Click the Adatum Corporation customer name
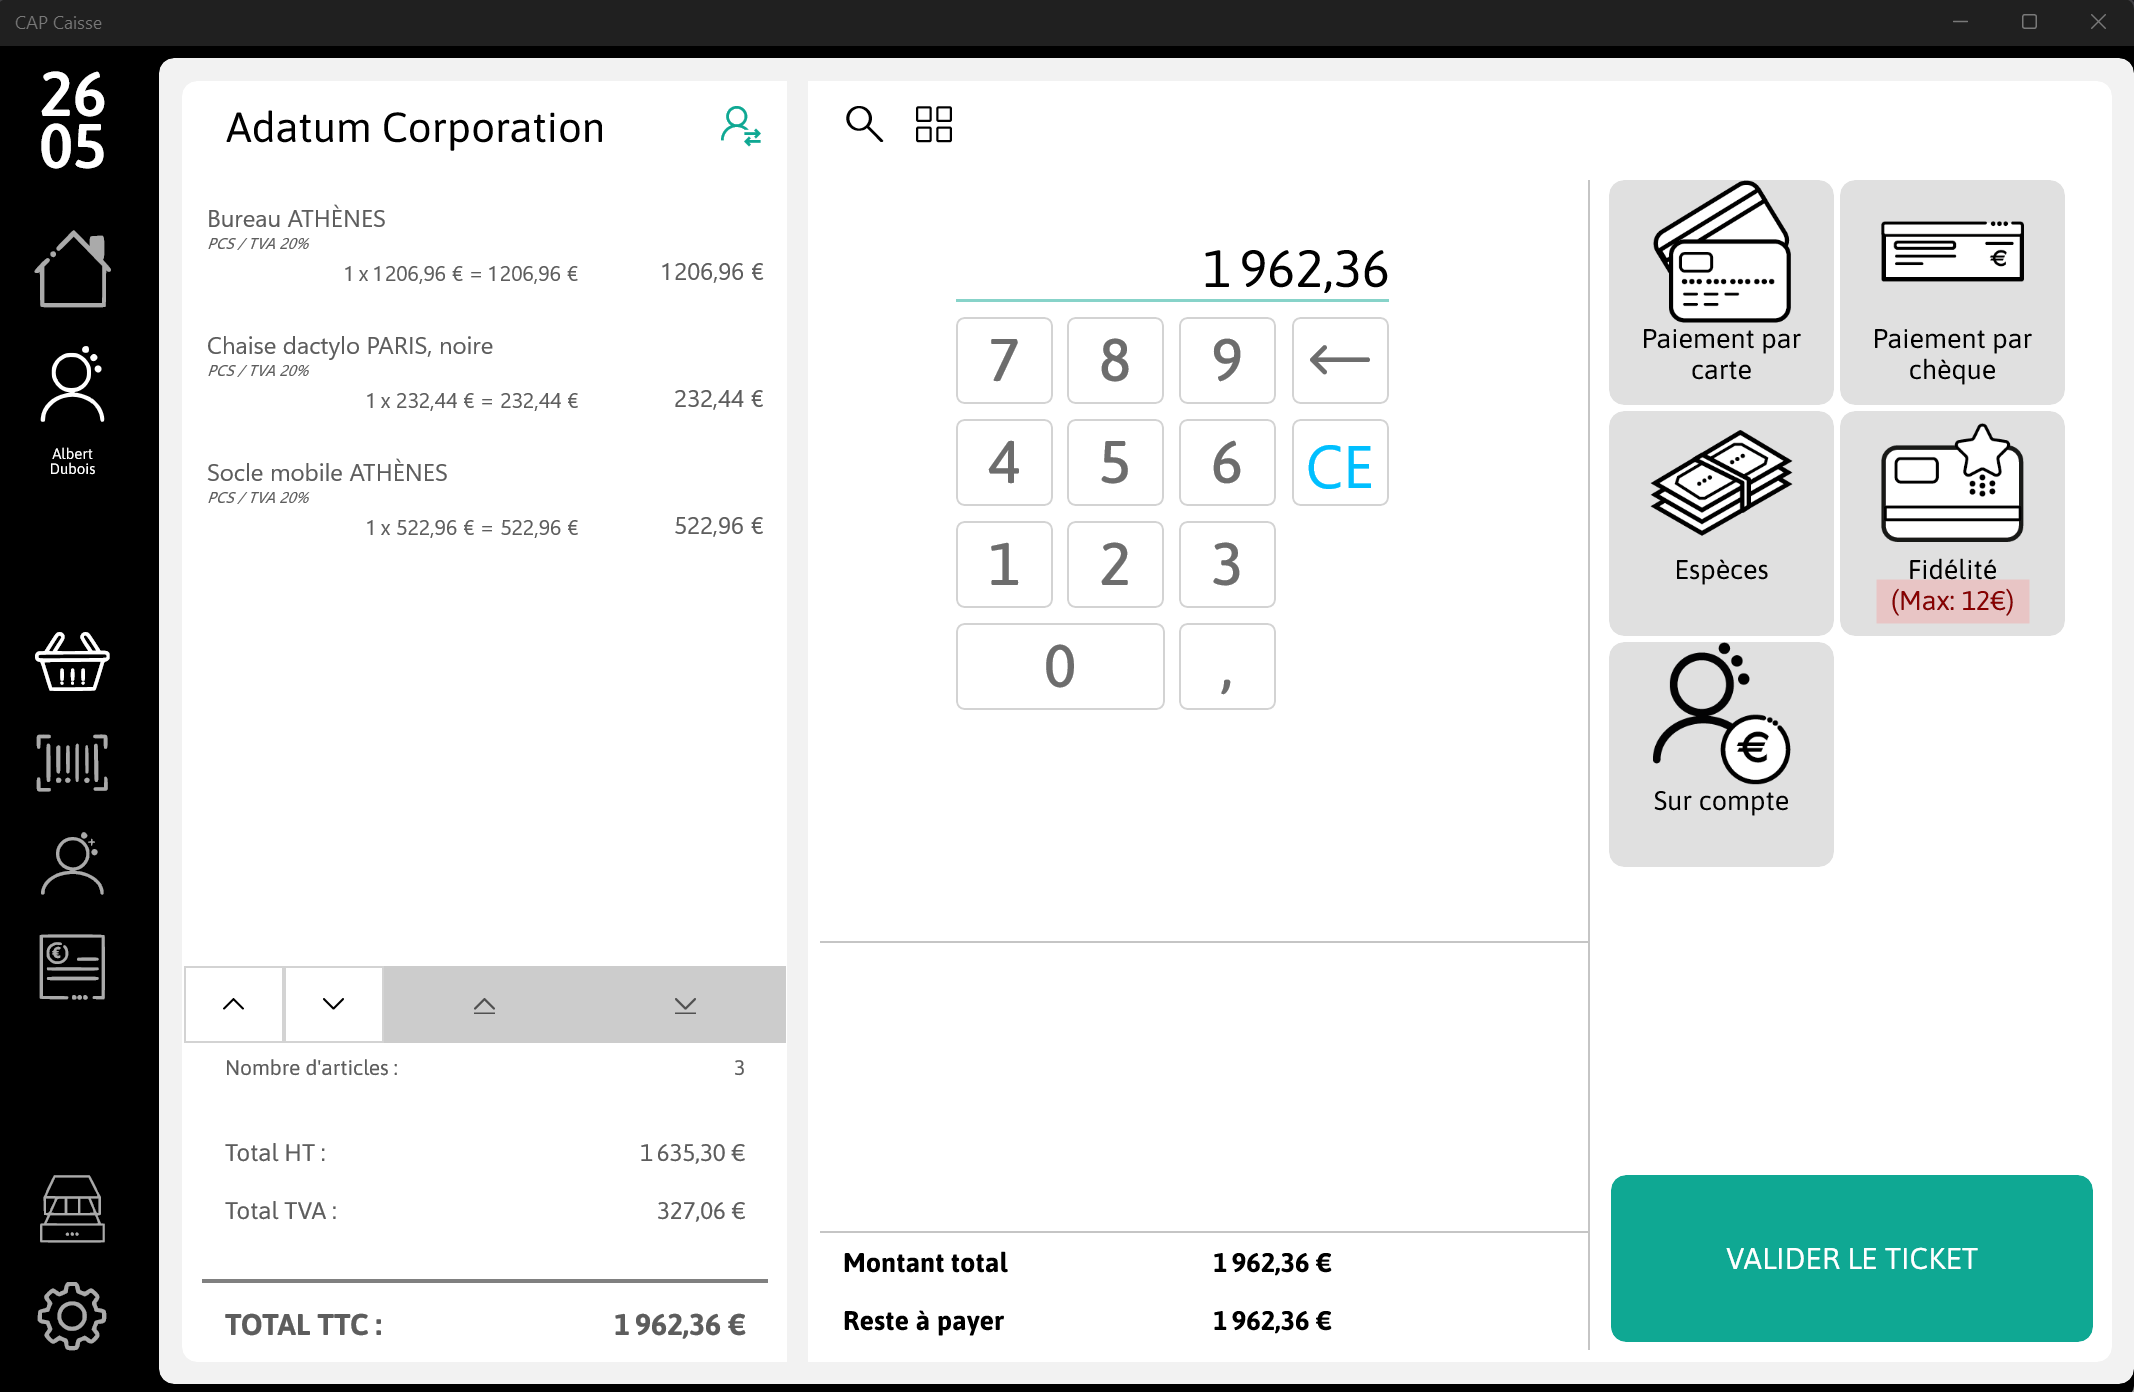Image resolution: width=2134 pixels, height=1392 pixels. 415,128
